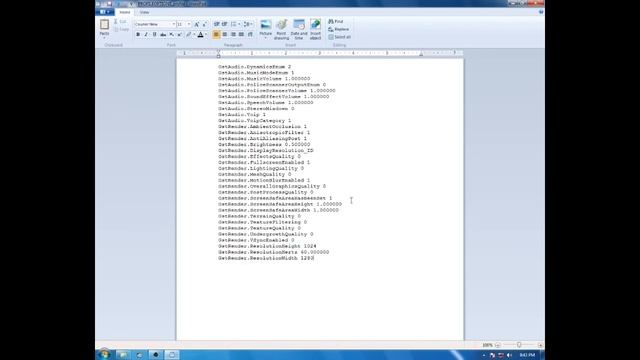The image size is (640, 360).
Task: Insert Date and time
Action: pos(299,29)
